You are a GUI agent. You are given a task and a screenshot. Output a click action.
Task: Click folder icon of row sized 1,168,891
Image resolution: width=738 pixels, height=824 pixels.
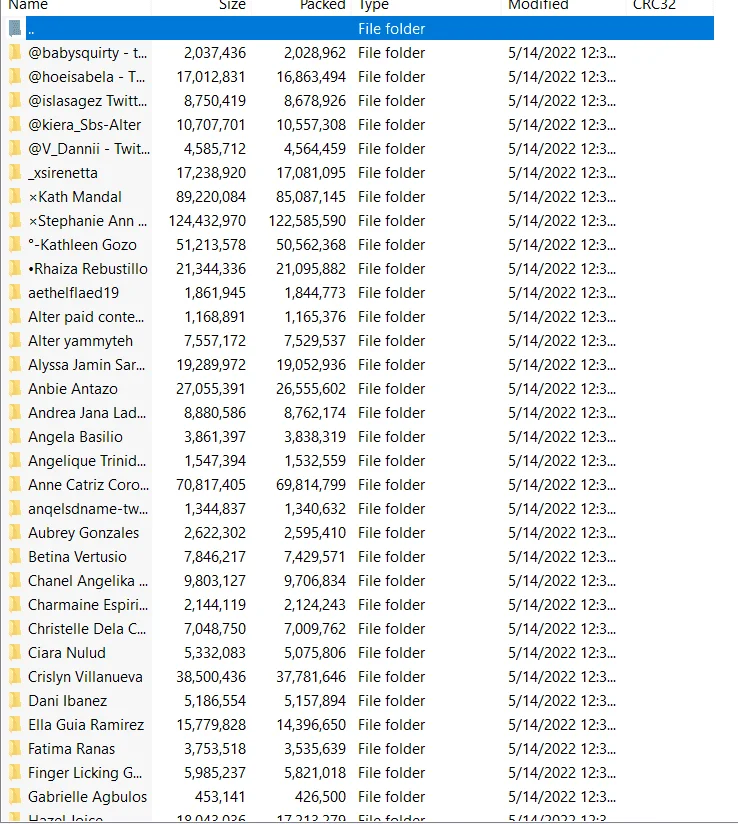coord(15,317)
